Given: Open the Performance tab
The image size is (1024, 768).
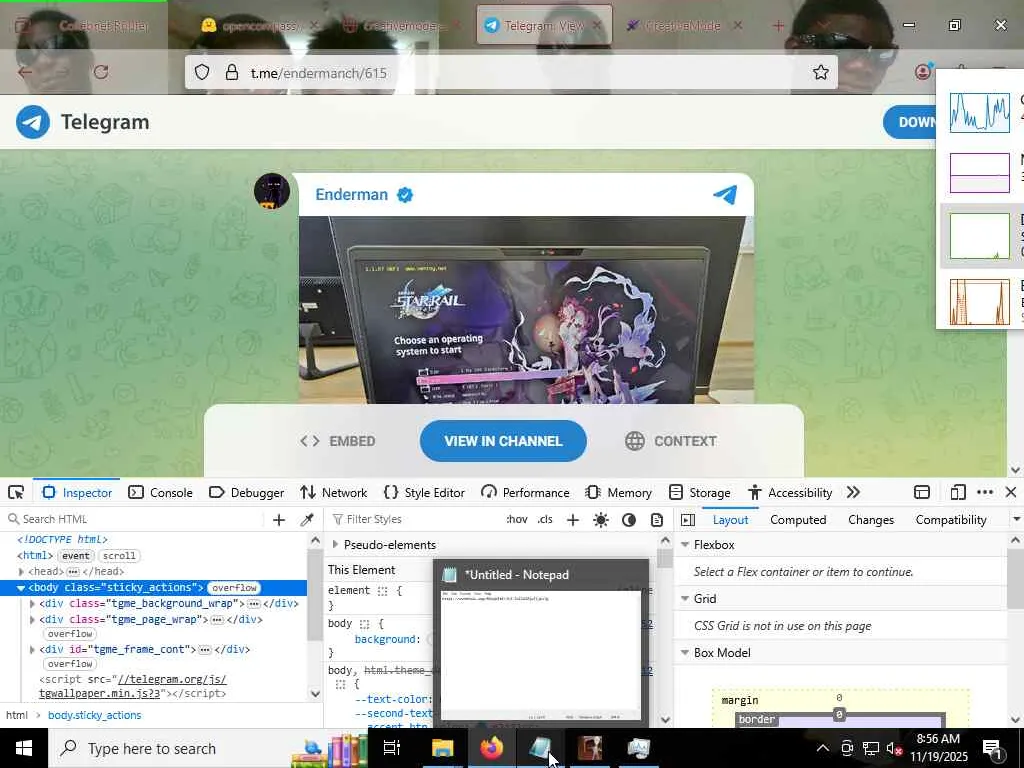Looking at the screenshot, I should [x=525, y=492].
